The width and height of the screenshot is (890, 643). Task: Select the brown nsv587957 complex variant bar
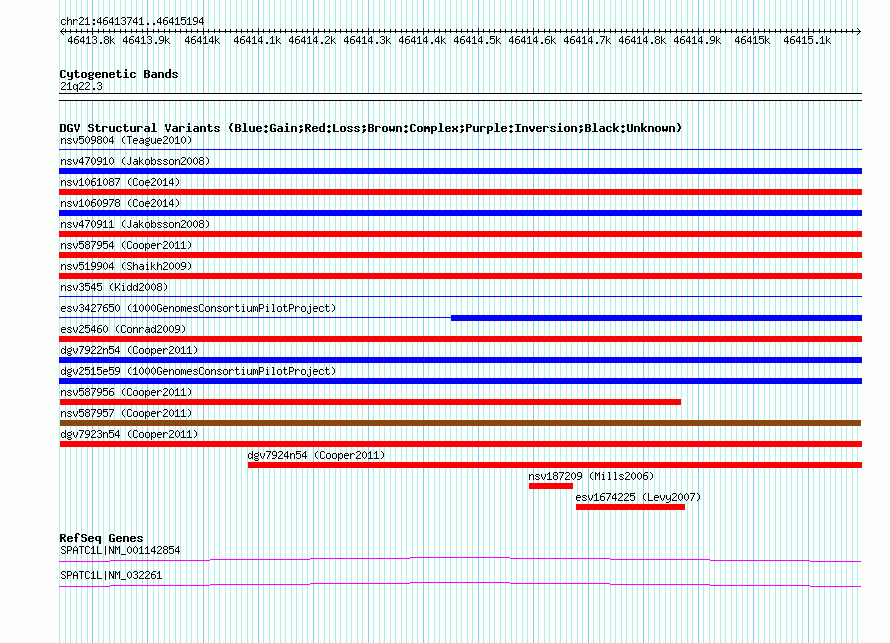pos(460,423)
